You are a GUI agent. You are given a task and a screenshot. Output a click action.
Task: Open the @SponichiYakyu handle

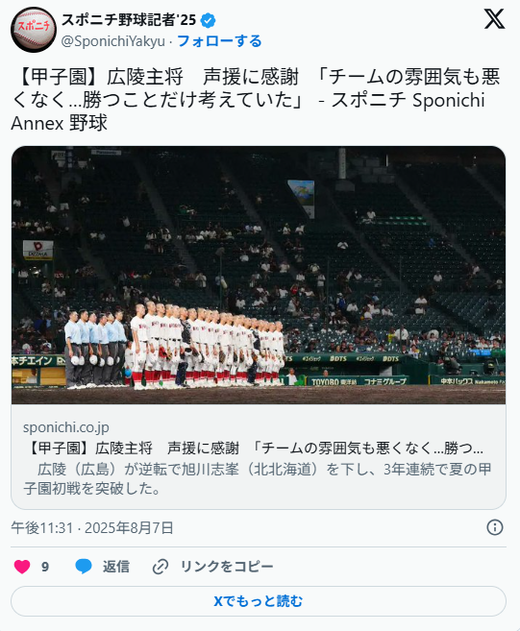tap(113, 41)
